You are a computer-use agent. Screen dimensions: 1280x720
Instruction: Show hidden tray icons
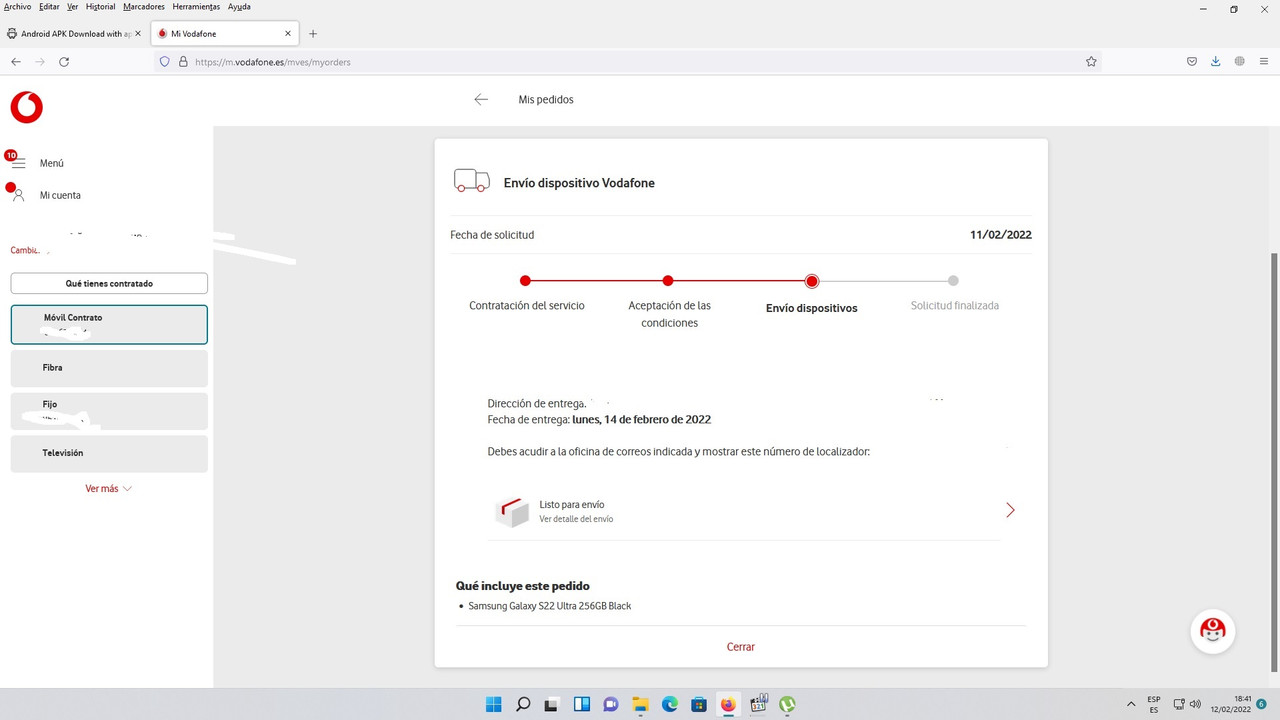pos(1131,704)
